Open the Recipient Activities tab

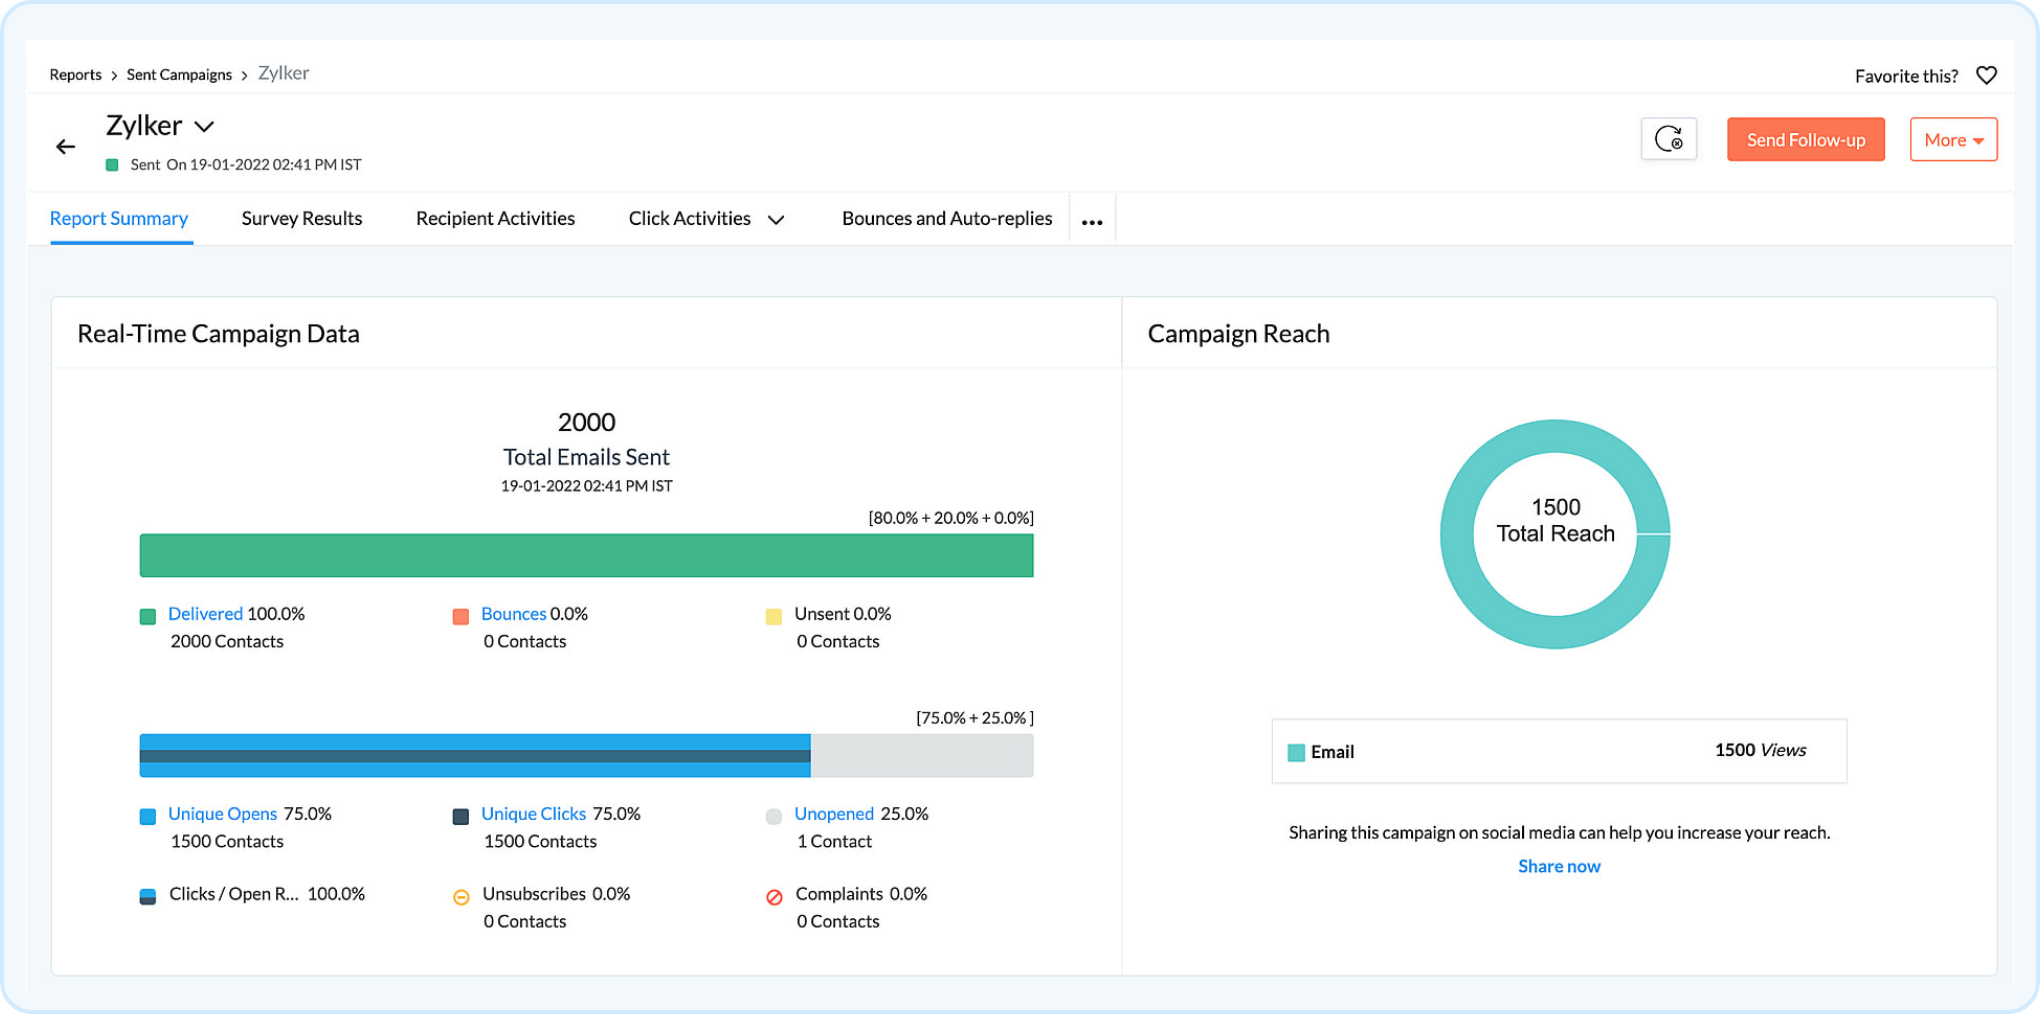pos(495,218)
